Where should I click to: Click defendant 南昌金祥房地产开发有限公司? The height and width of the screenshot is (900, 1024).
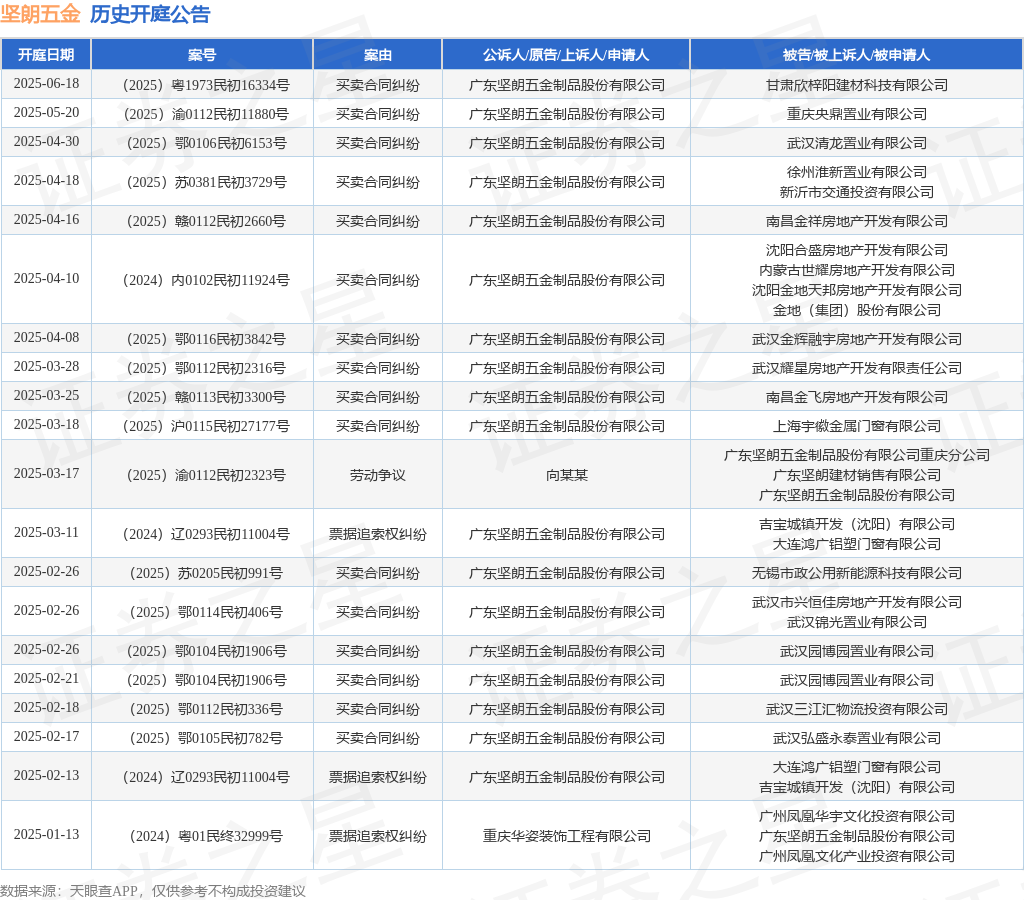[857, 221]
